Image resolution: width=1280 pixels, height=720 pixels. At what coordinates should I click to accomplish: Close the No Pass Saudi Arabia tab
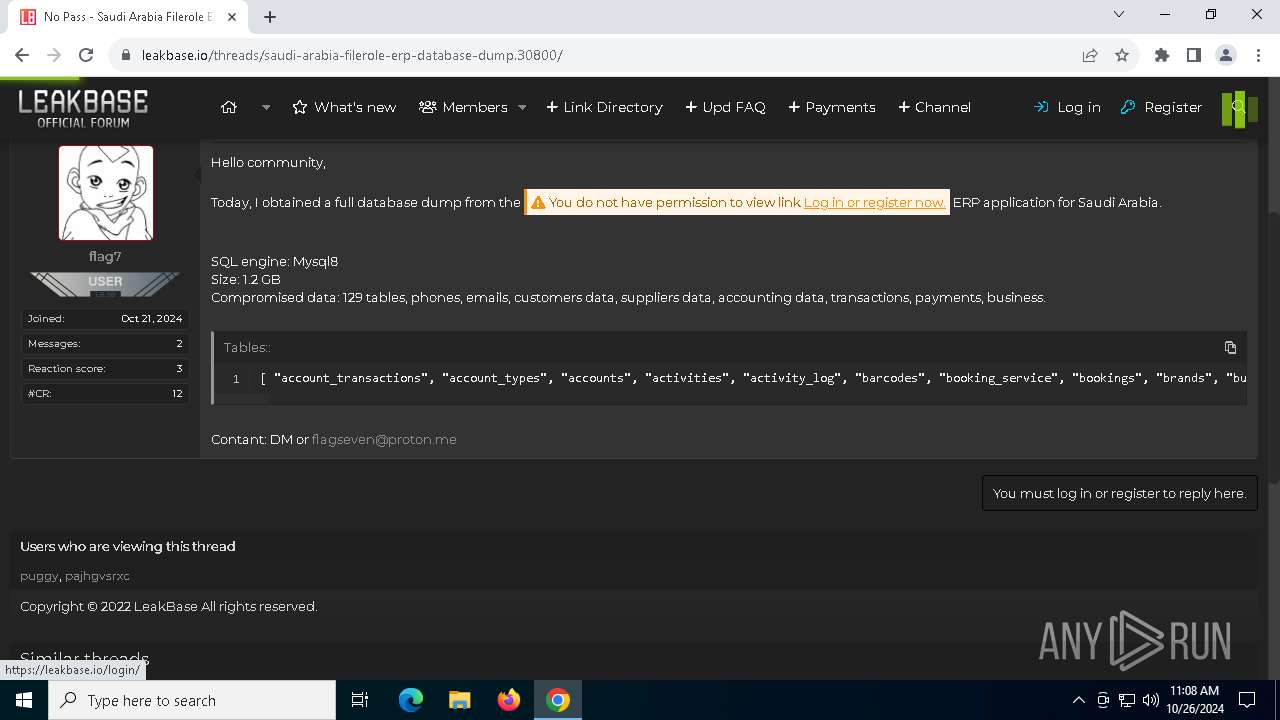[x=232, y=17]
